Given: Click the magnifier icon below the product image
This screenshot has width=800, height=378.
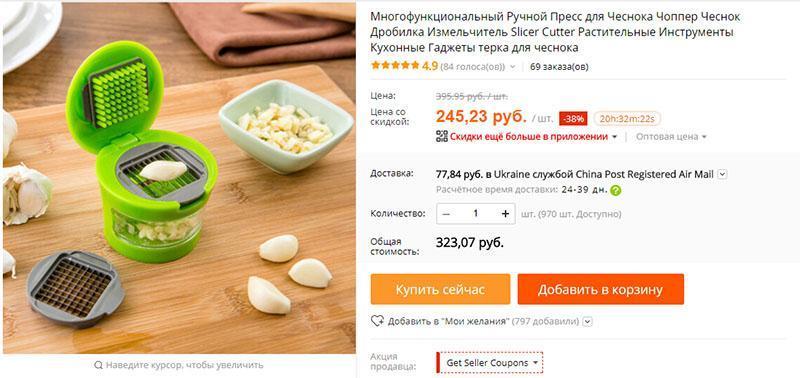Looking at the screenshot, I should (98, 365).
